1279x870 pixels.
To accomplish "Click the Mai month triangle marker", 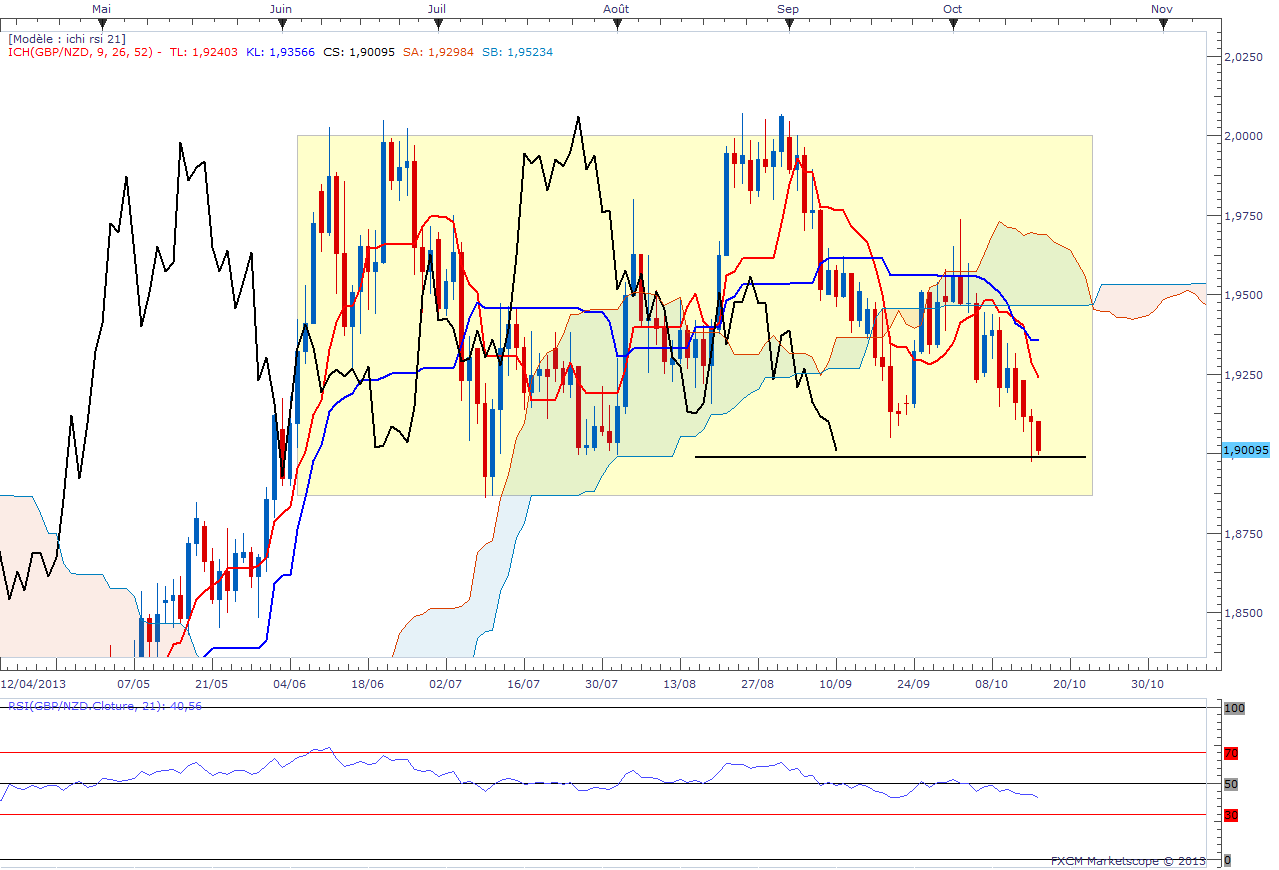I will pyautogui.click(x=101, y=23).
